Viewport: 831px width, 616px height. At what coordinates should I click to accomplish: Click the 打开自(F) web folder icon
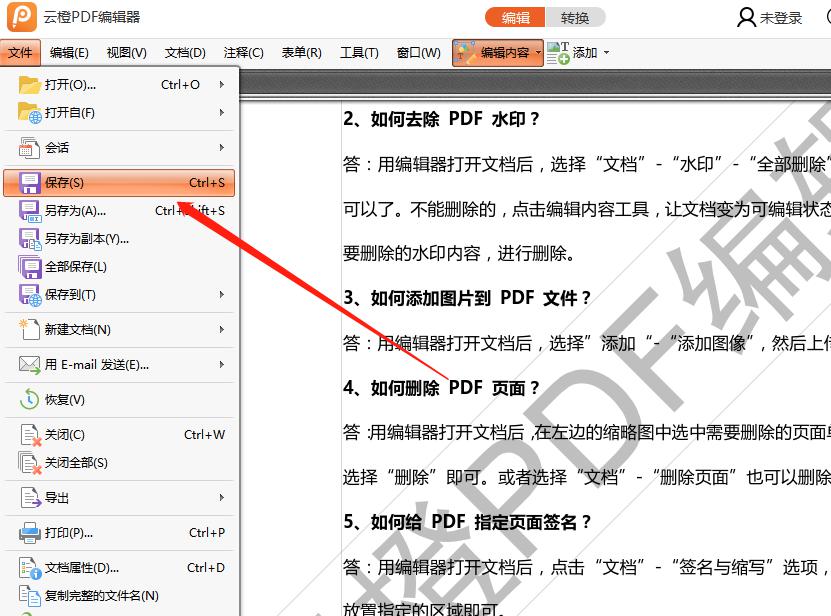point(29,113)
